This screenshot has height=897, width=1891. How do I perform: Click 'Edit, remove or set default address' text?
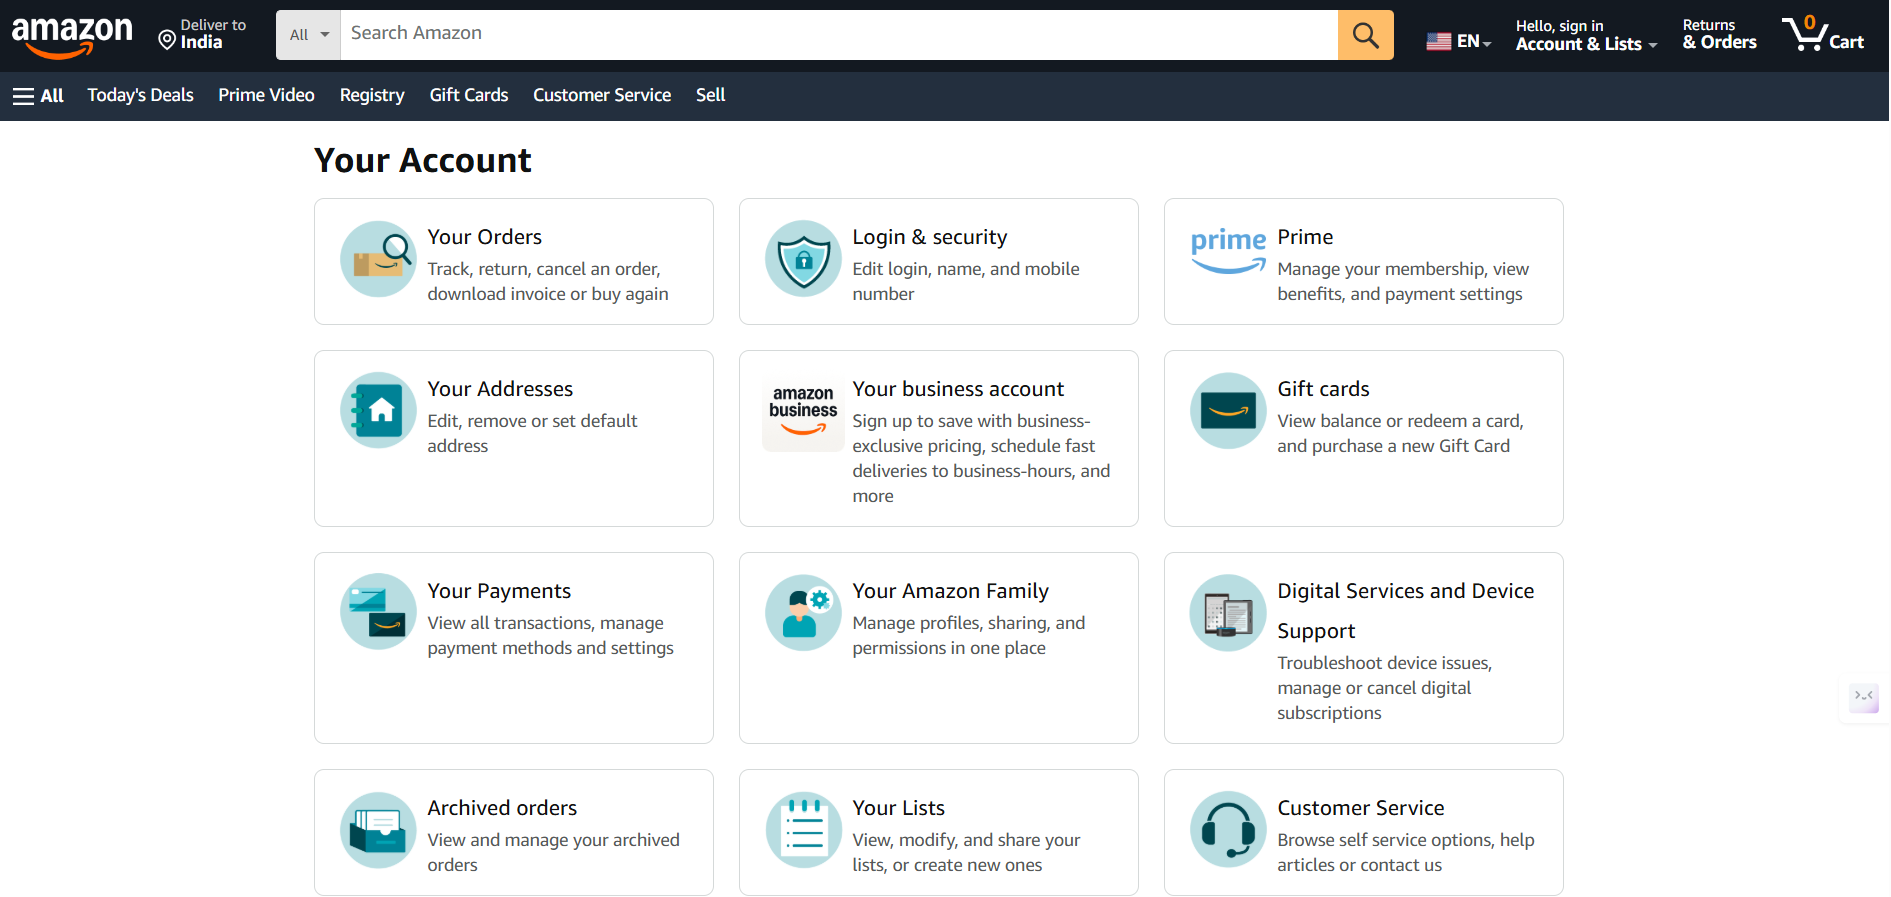pos(532,434)
